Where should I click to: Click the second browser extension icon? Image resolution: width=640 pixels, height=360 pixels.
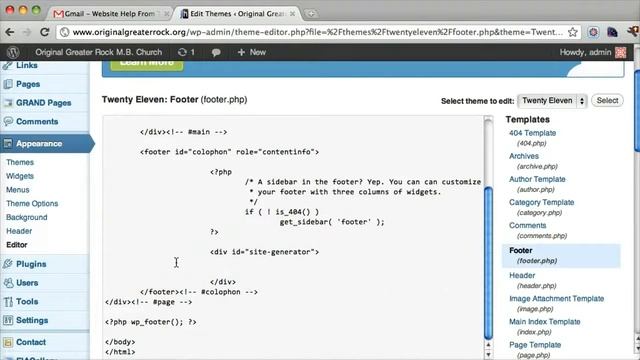click(x=612, y=32)
